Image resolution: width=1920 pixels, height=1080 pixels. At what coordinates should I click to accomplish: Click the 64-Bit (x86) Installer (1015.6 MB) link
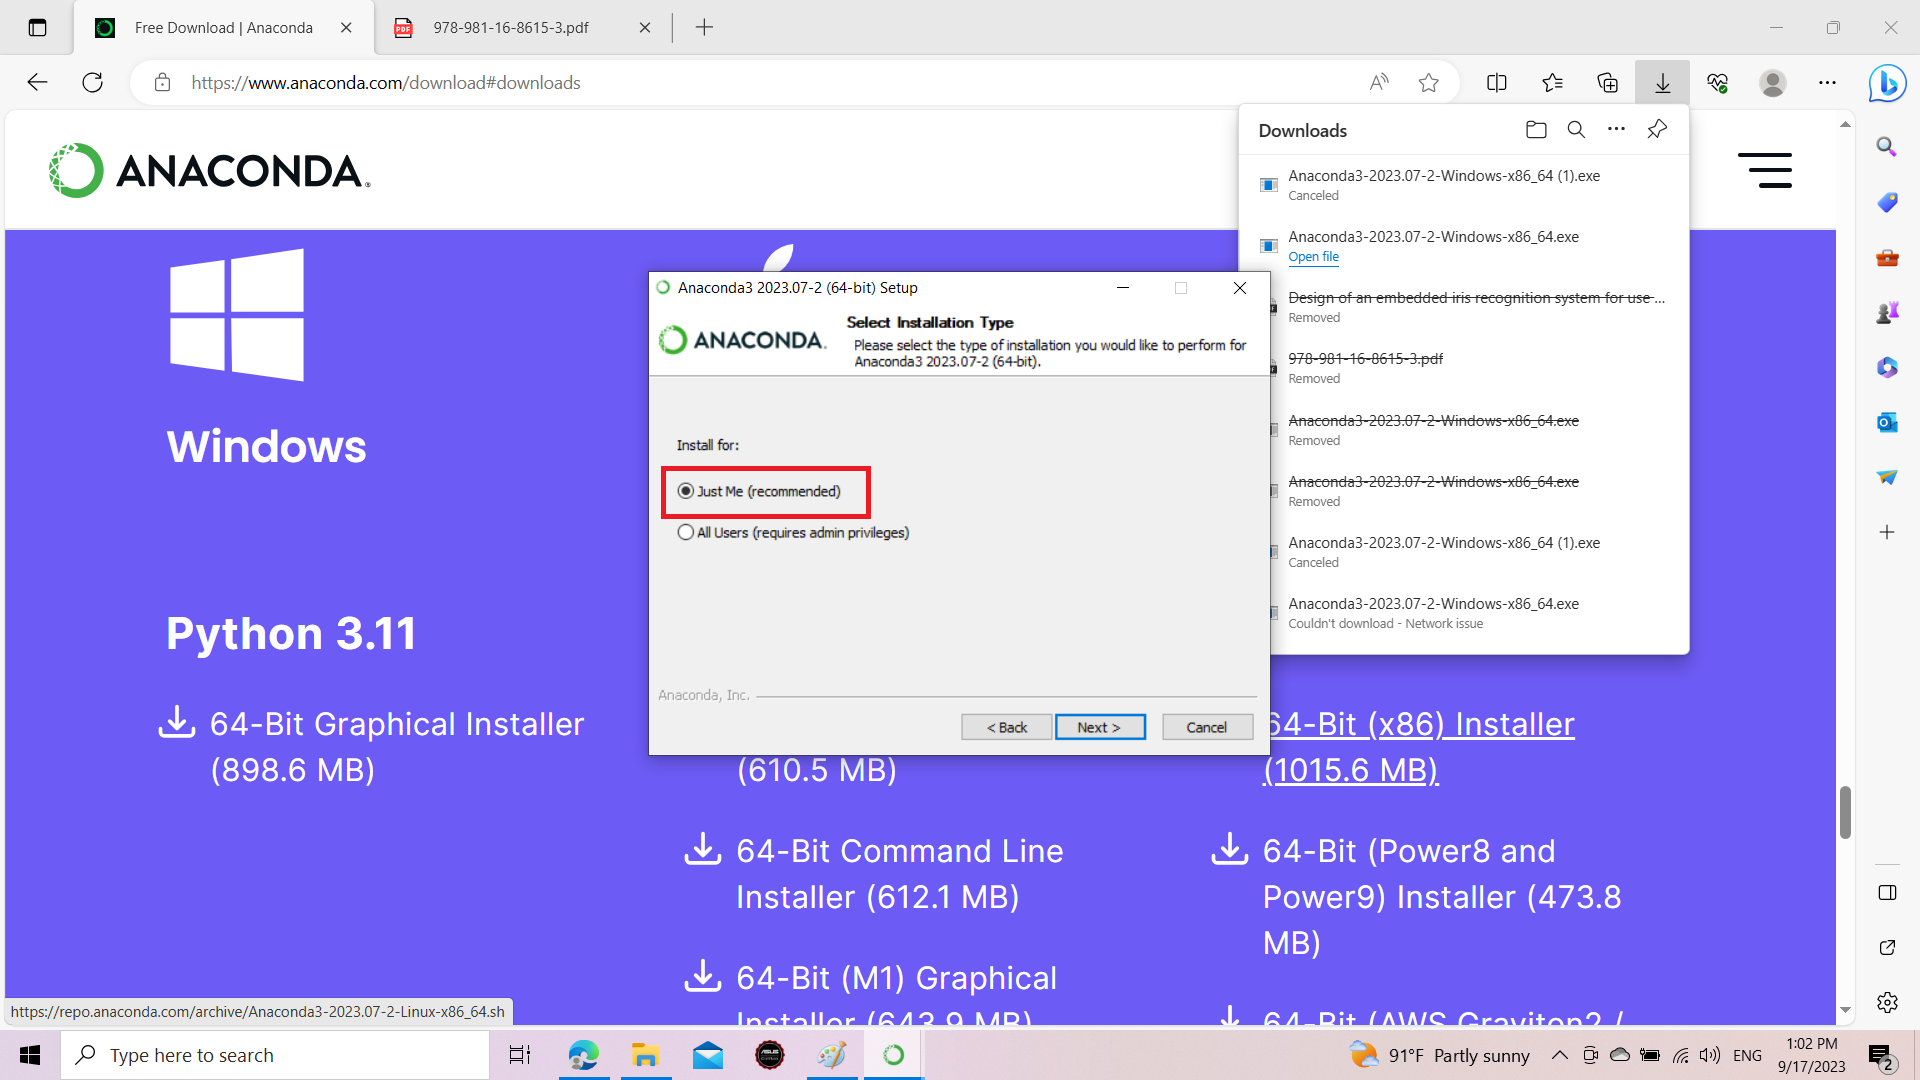click(x=1419, y=747)
